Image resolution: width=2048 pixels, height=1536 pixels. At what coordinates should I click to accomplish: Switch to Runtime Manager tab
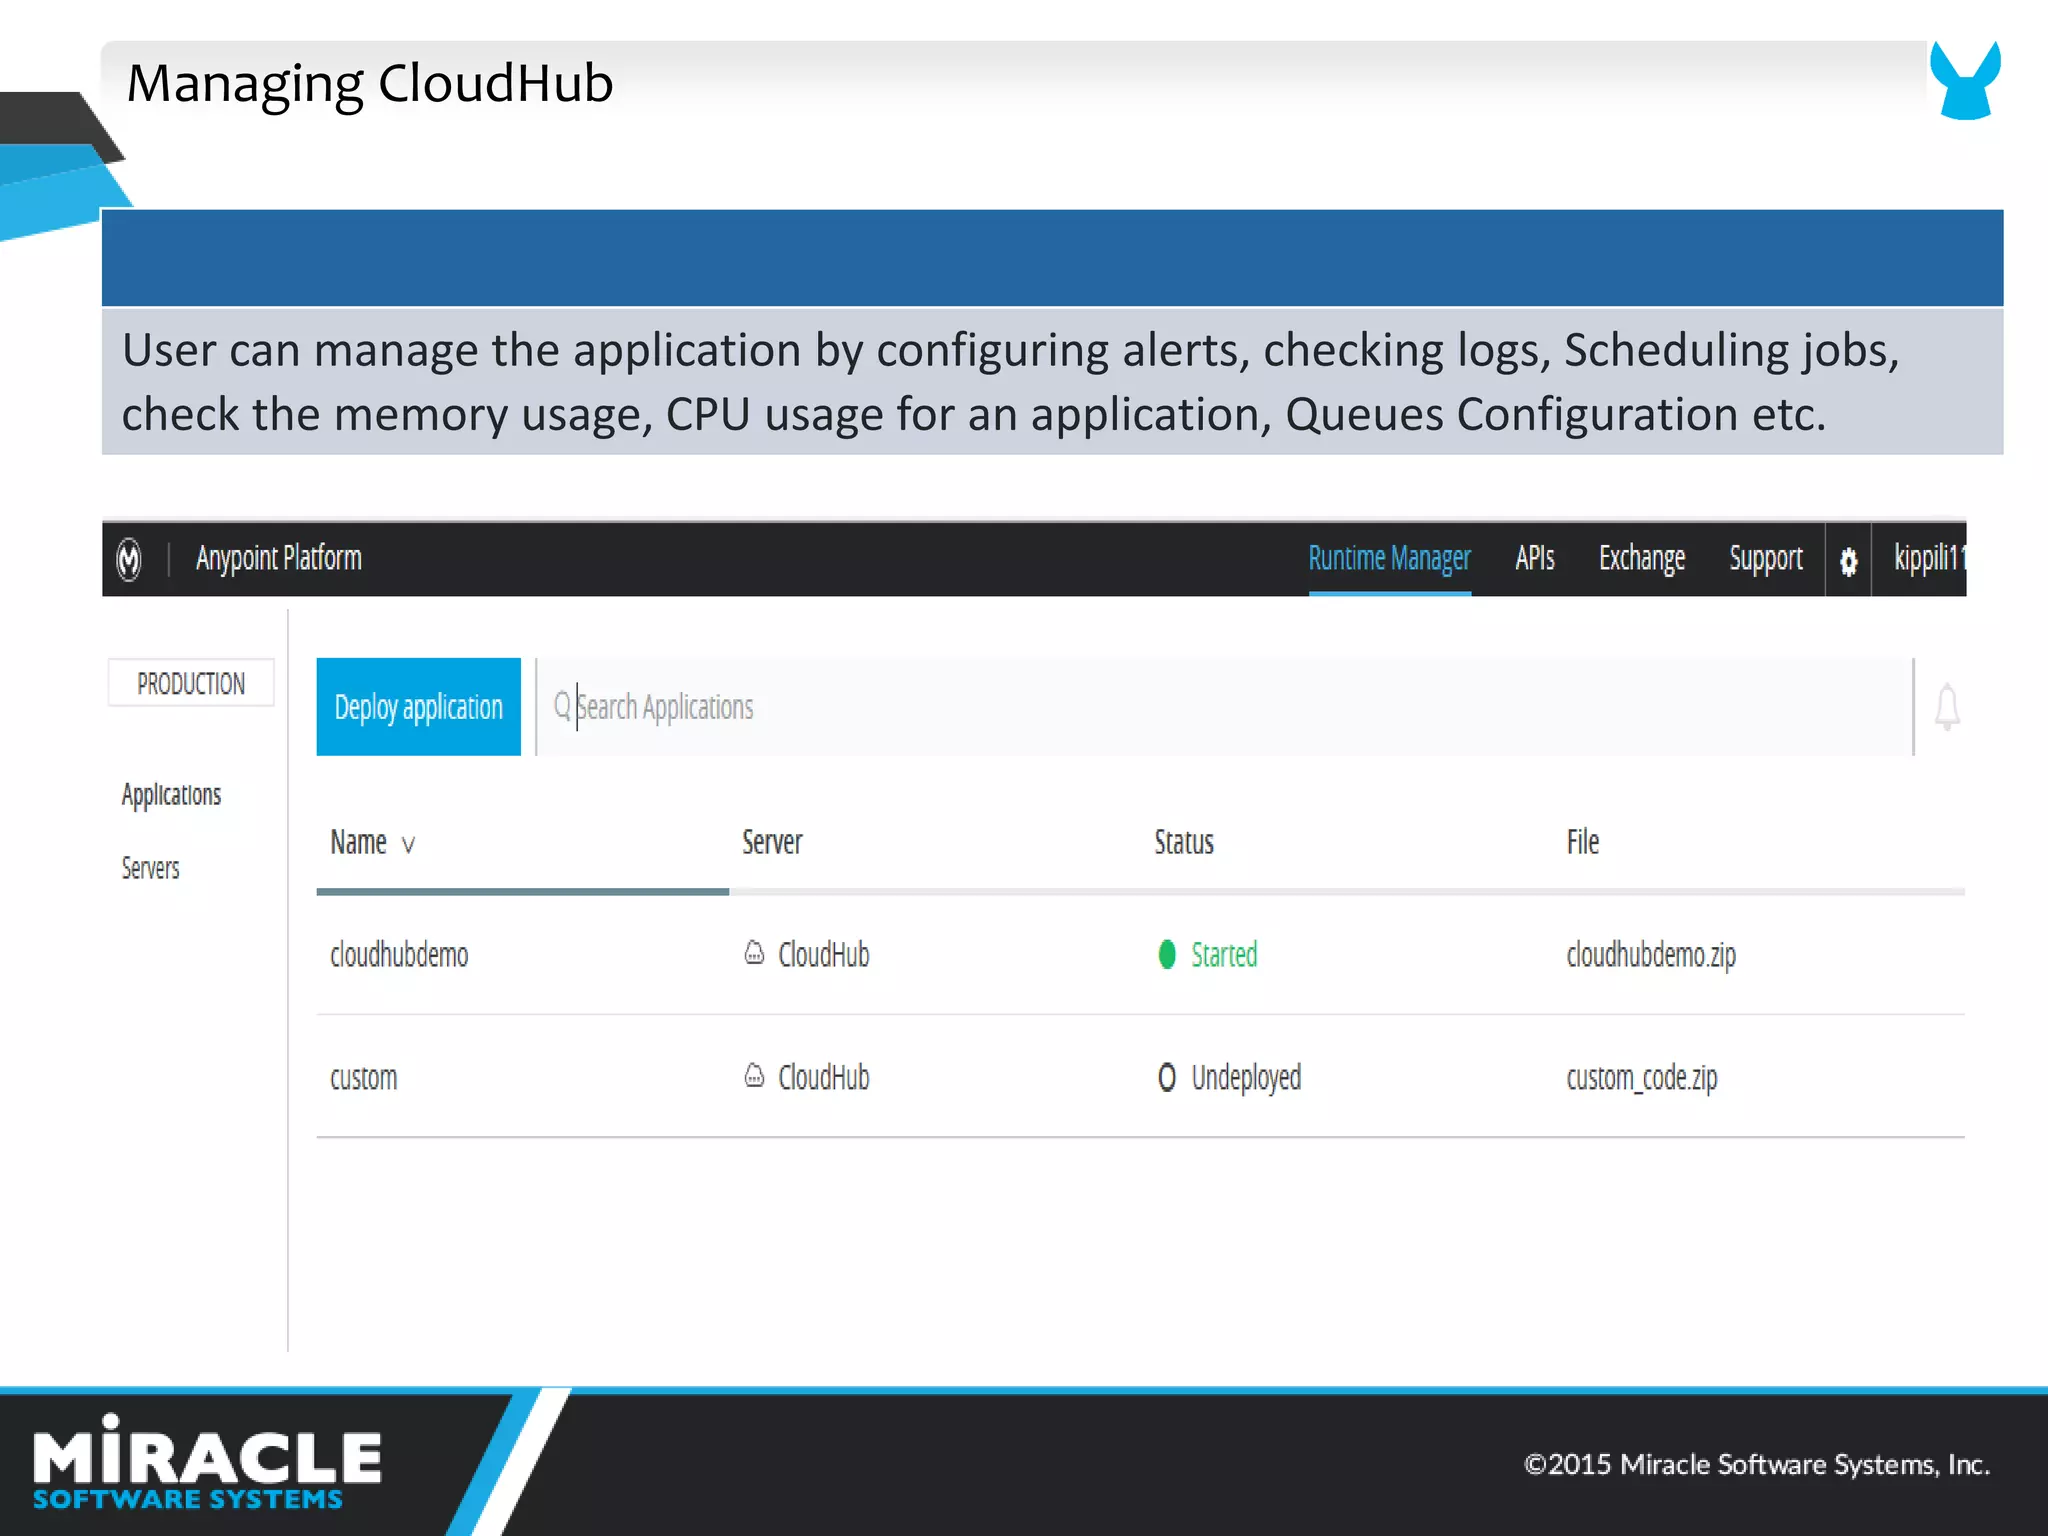click(x=1389, y=558)
